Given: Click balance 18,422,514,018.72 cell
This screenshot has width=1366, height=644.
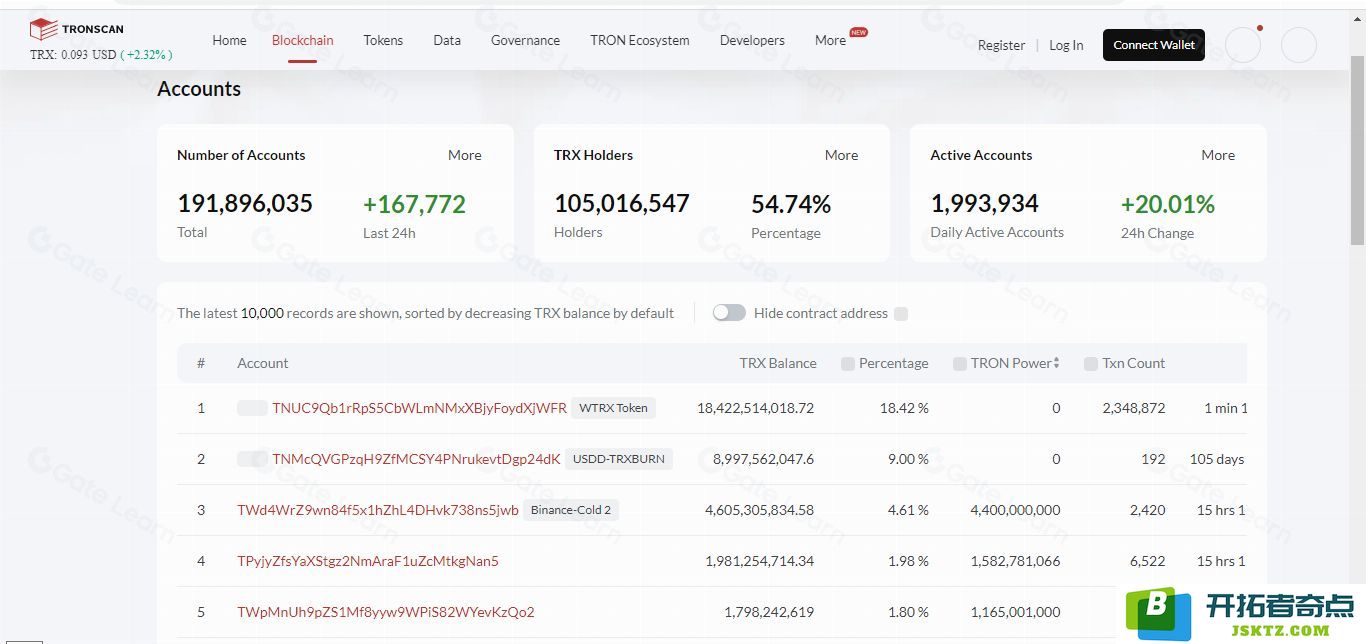Looking at the screenshot, I should [755, 408].
